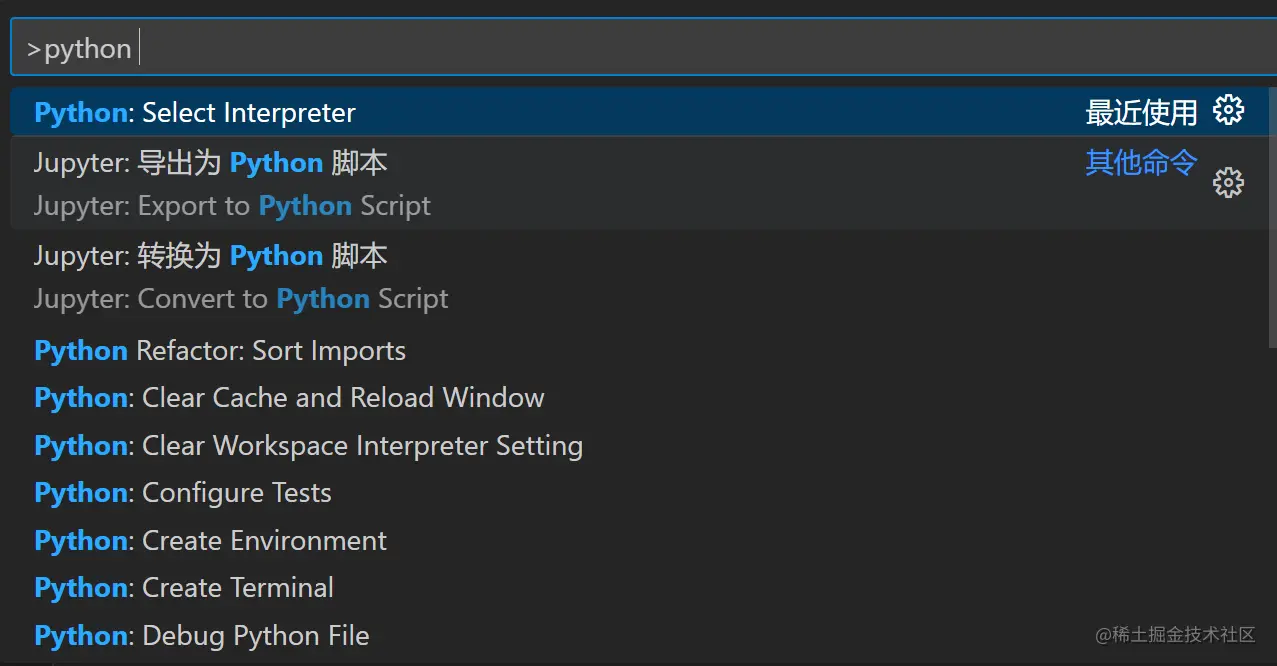Choose Jupyter: Export to Python Script command
Image resolution: width=1277 pixels, height=666 pixels.
(x=639, y=183)
